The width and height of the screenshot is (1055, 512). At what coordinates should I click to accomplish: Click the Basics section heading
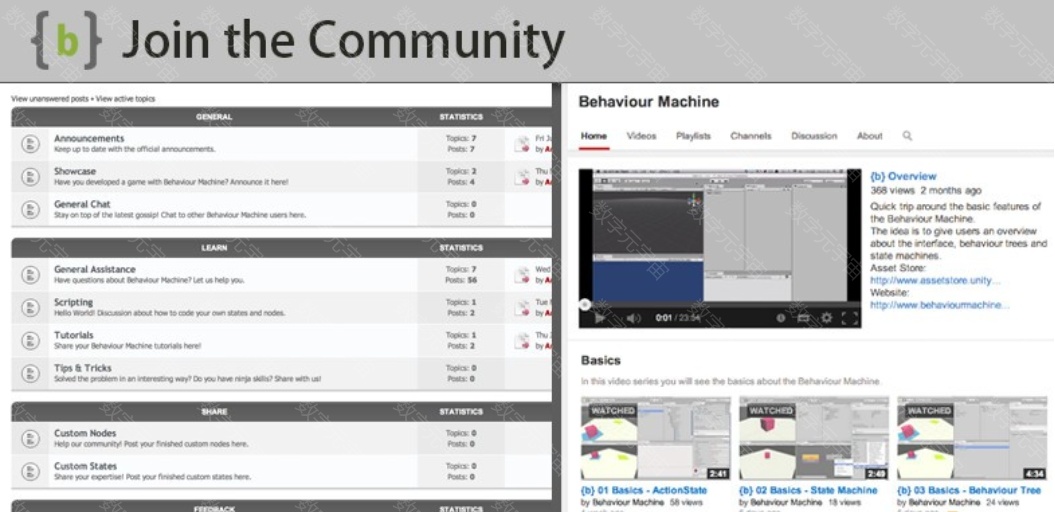[x=601, y=361]
